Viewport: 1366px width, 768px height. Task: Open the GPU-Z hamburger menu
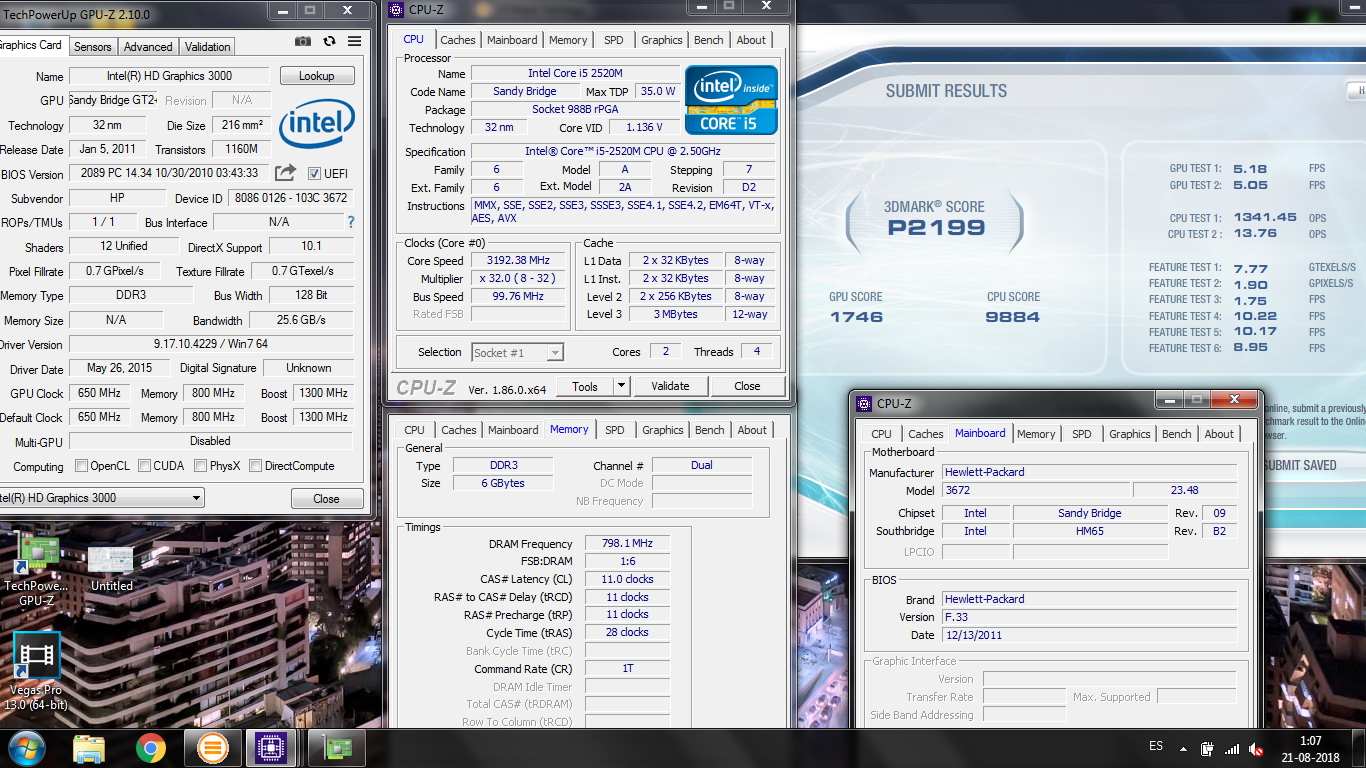[354, 42]
